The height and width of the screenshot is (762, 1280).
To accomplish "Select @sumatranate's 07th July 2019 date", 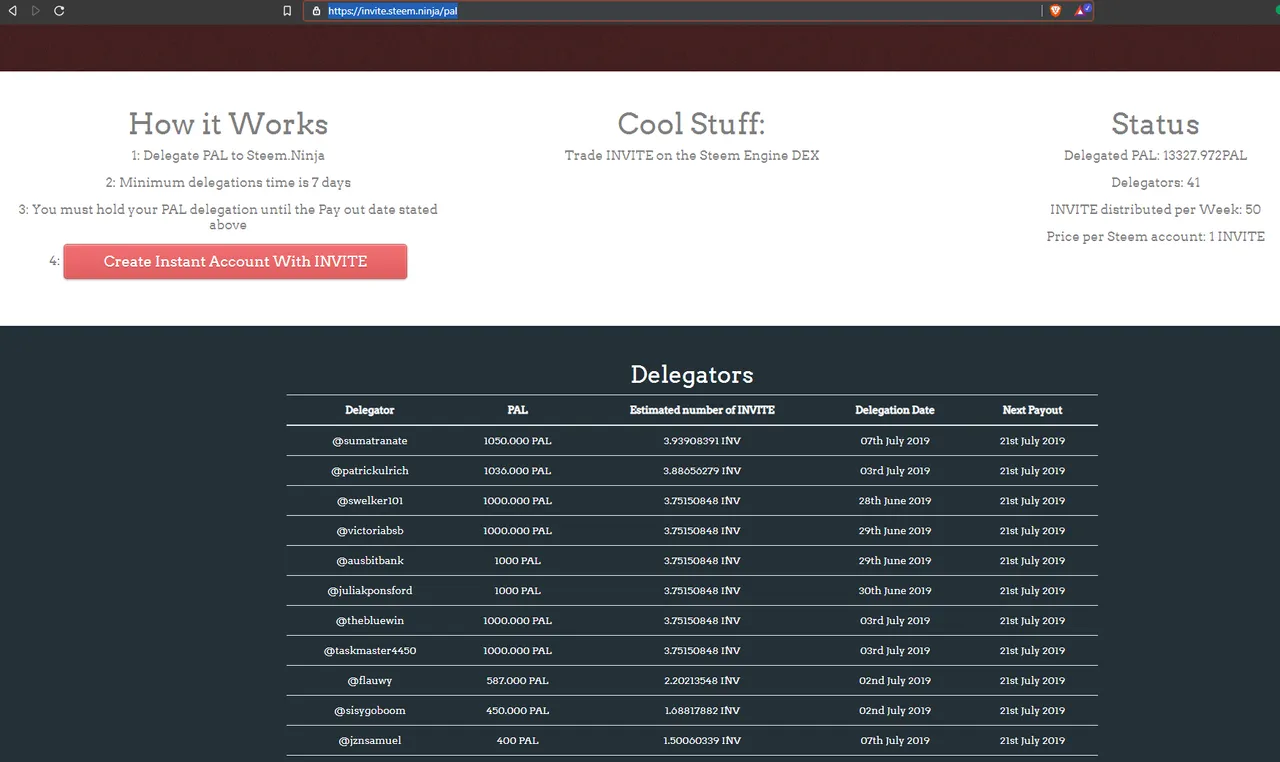I will click(x=895, y=441).
